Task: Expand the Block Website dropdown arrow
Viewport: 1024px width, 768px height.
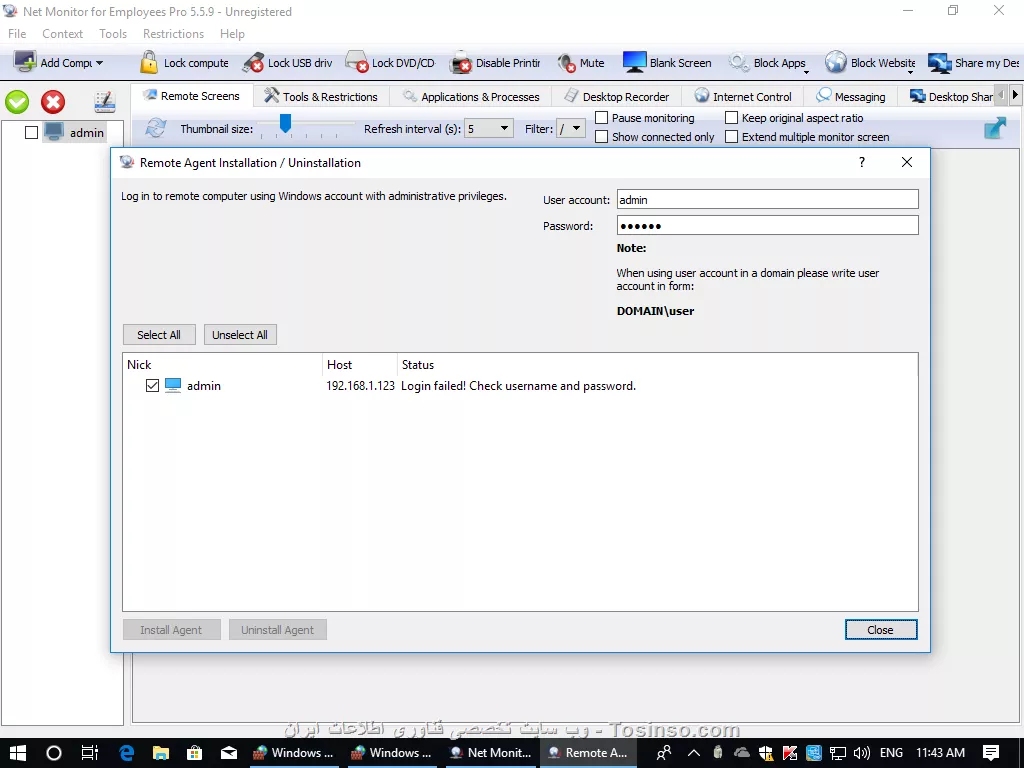Action: [x=910, y=72]
